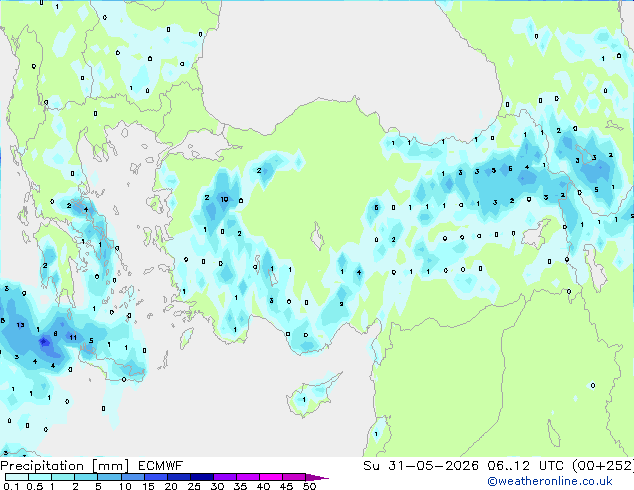Select the 1–2 mm legend color swatch
This screenshot has height=490, width=634.
63,477
